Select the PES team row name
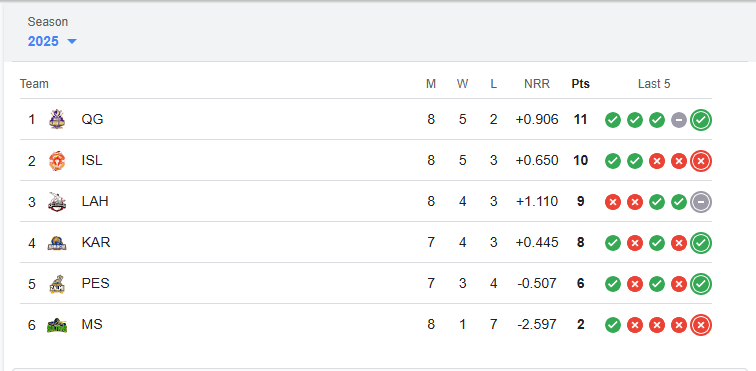The image size is (756, 371). click(95, 283)
